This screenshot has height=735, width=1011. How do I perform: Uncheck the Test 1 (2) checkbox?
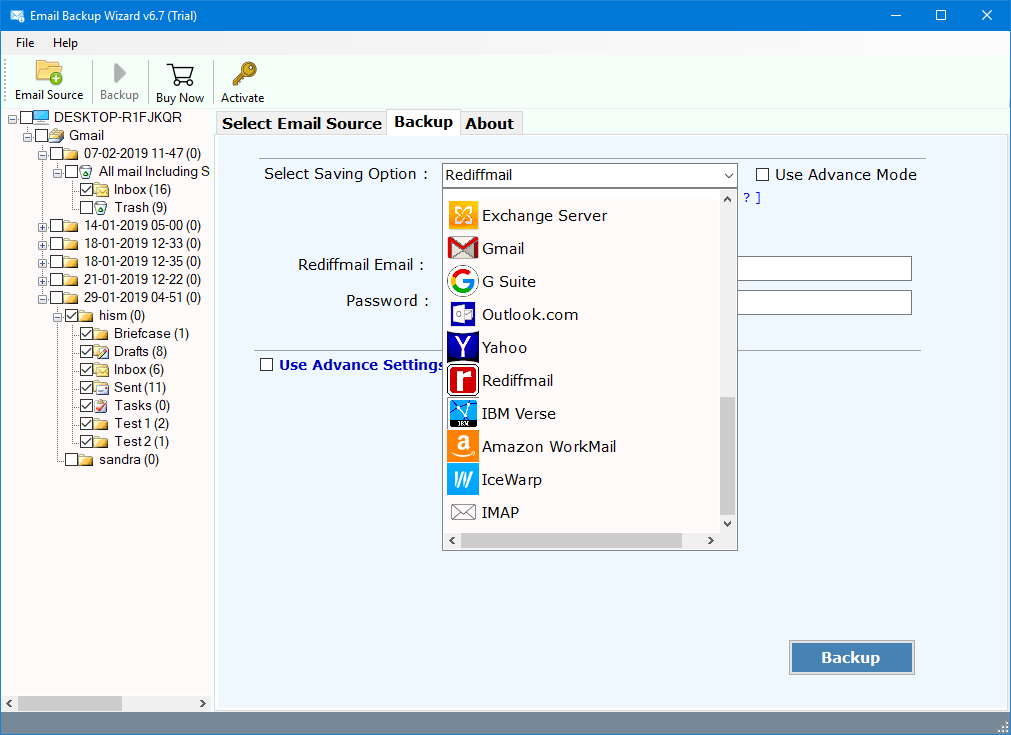(x=86, y=424)
